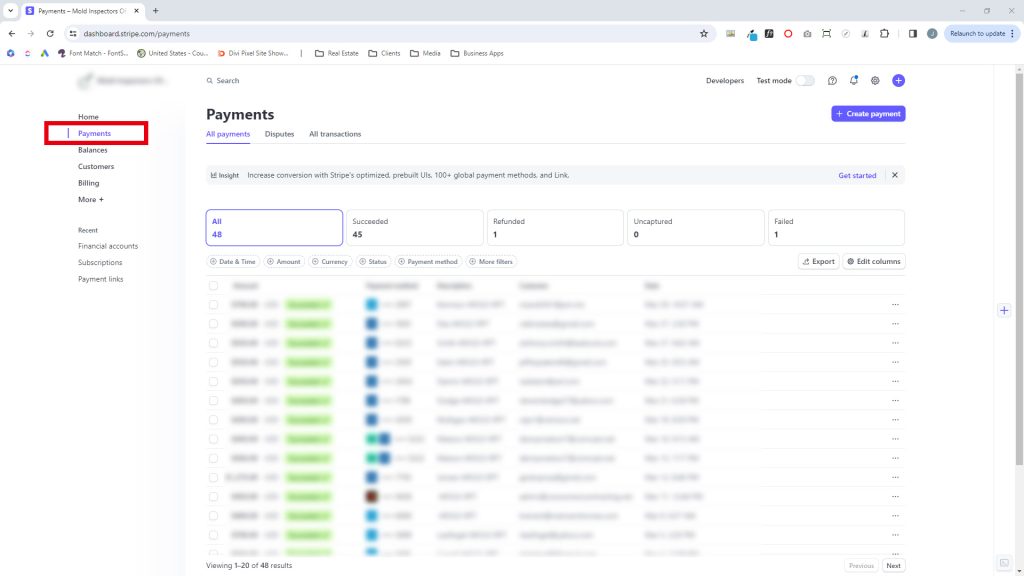The width and height of the screenshot is (1024, 576).
Task: Add a Currency filter
Action: (x=330, y=261)
